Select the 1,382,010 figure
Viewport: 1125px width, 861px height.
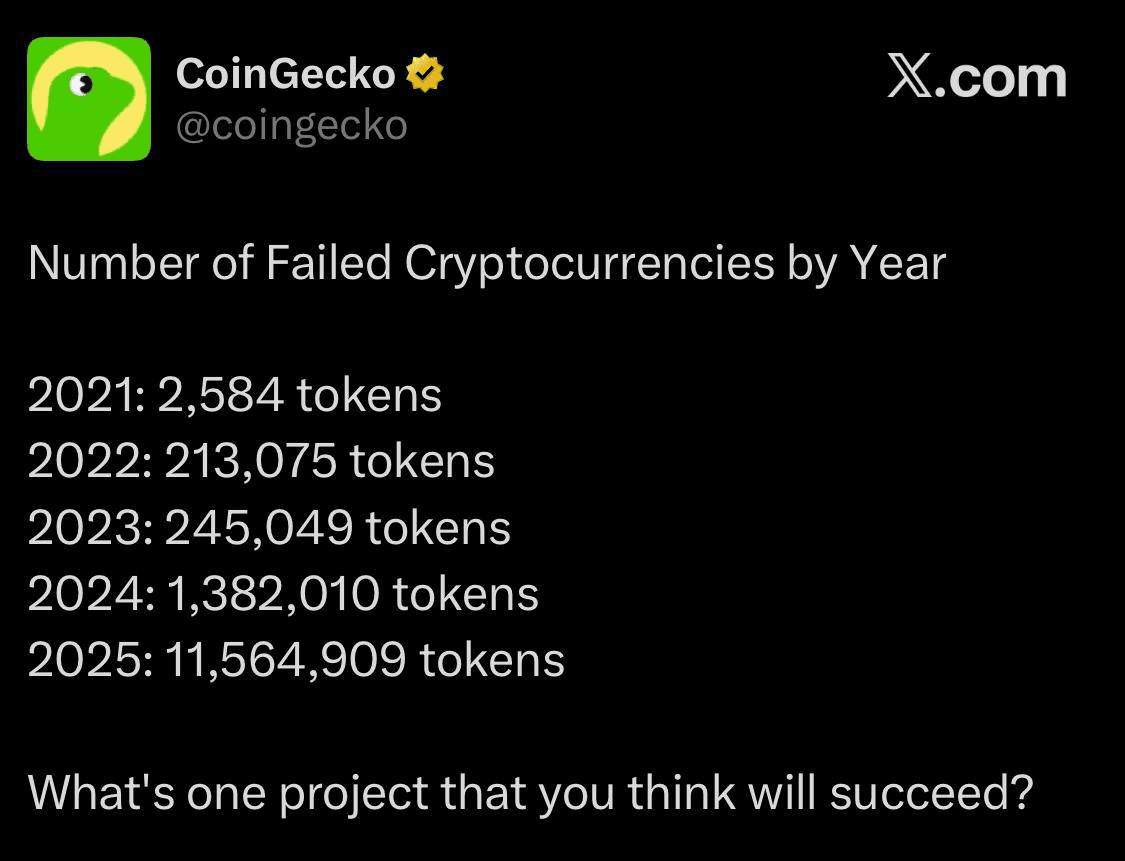click(272, 594)
